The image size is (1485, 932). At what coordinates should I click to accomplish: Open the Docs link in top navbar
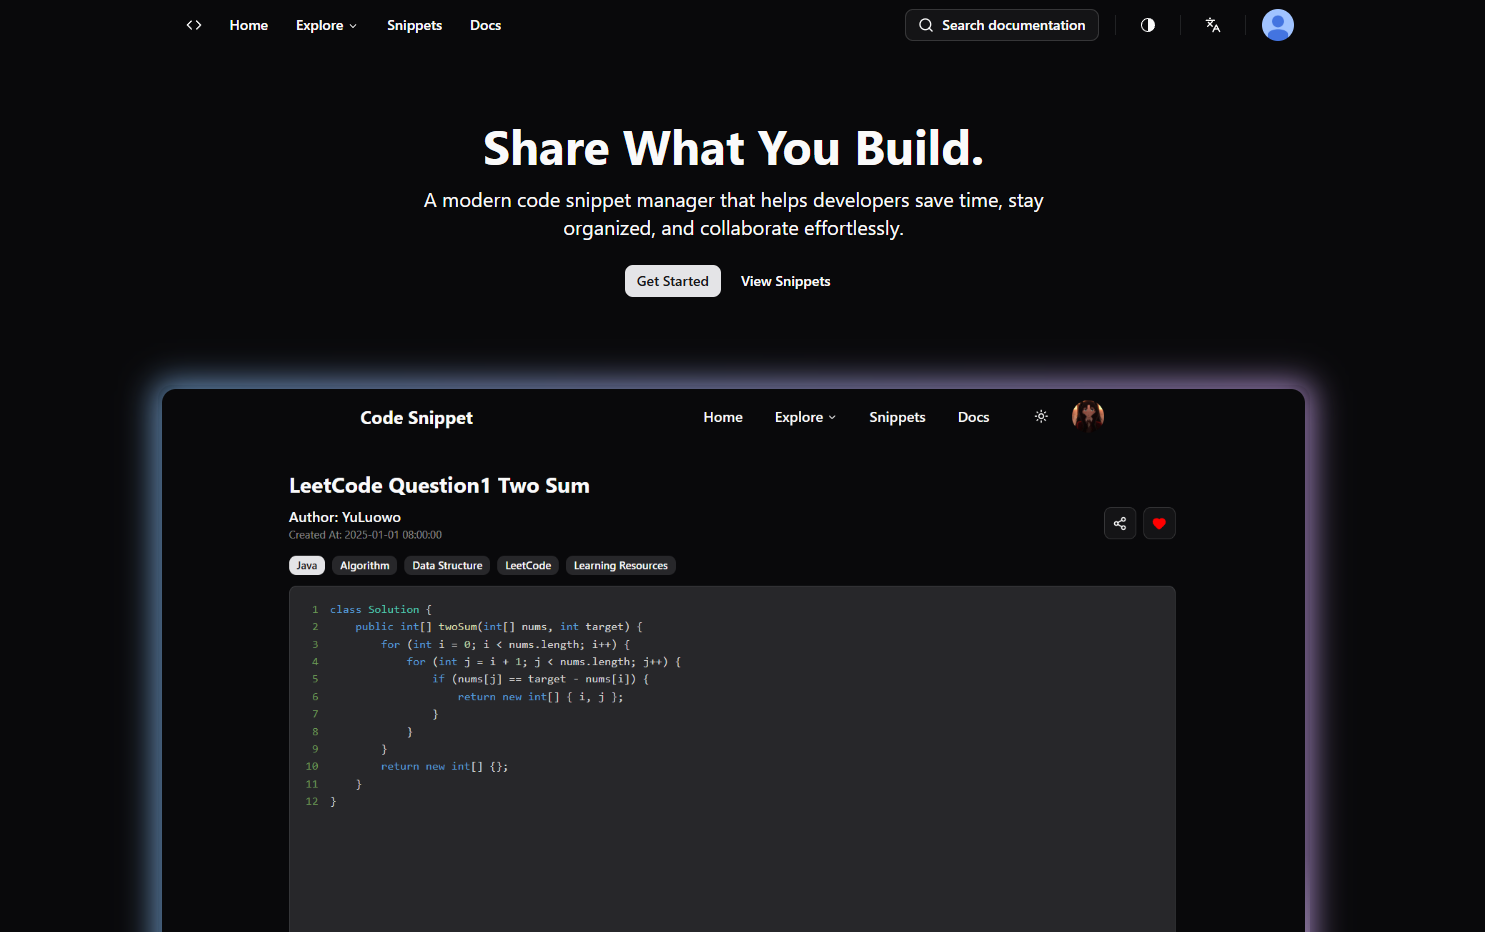(485, 25)
